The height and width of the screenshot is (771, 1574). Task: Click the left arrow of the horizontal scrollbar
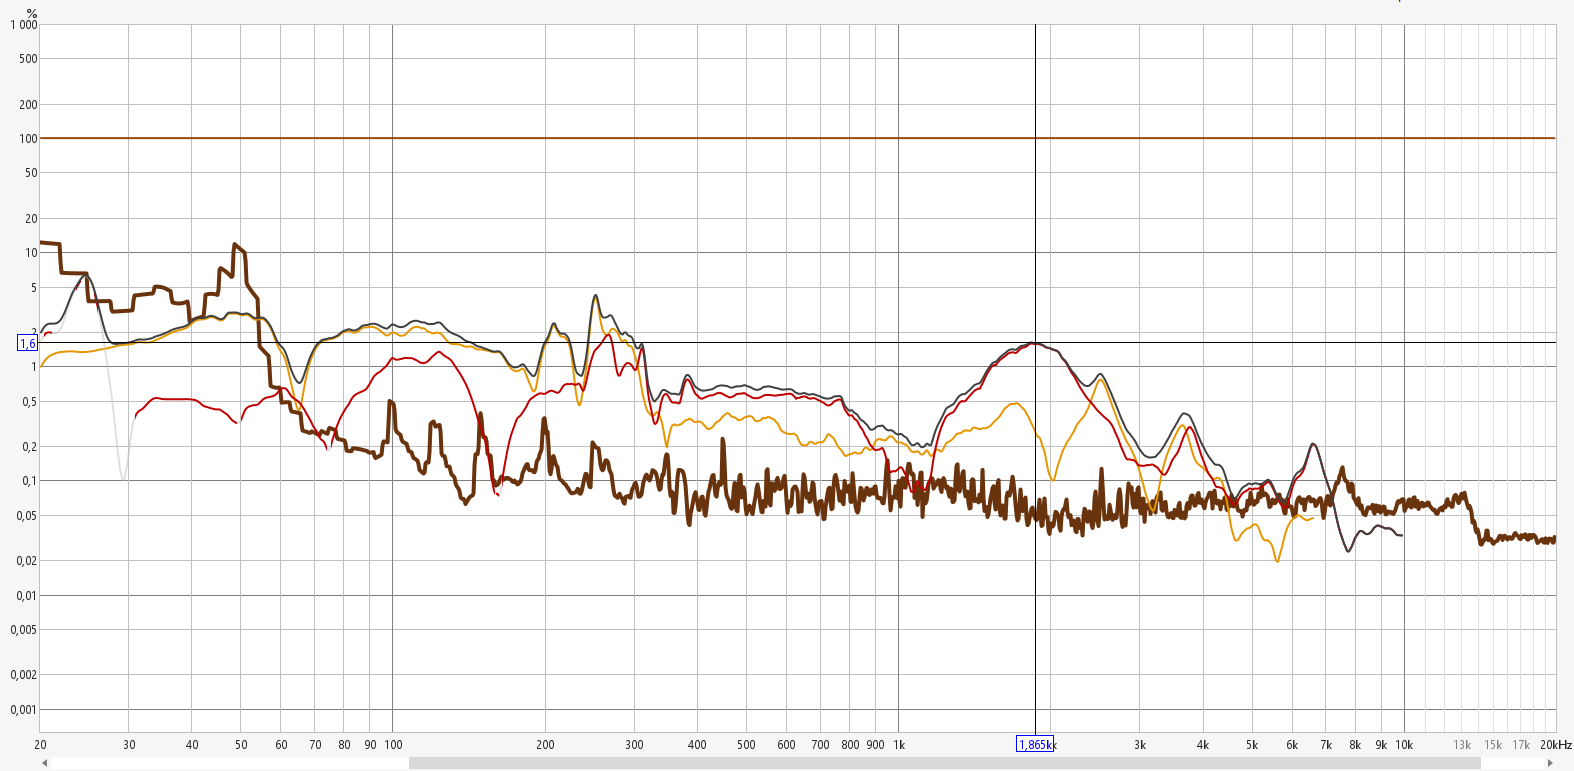click(44, 763)
